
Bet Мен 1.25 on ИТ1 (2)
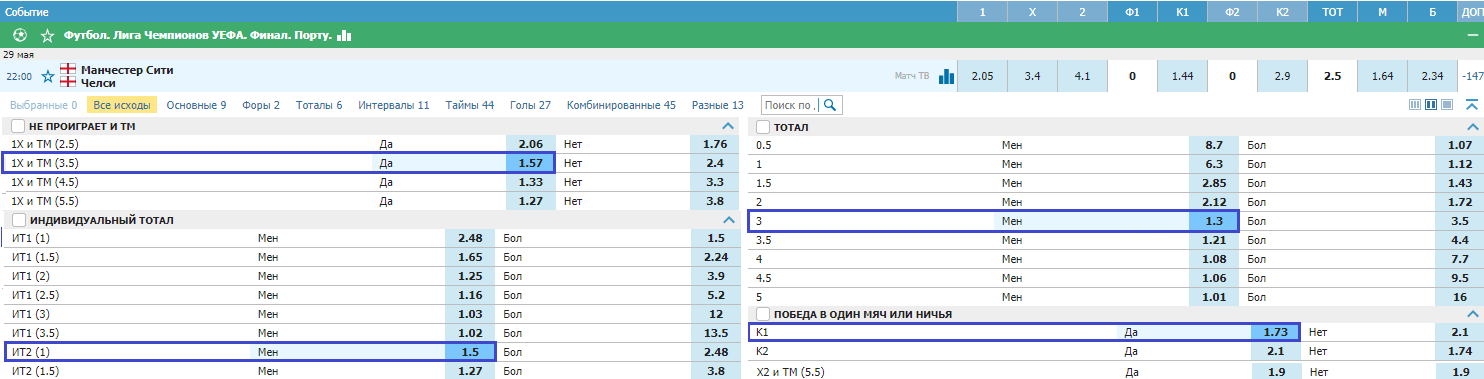click(470, 276)
